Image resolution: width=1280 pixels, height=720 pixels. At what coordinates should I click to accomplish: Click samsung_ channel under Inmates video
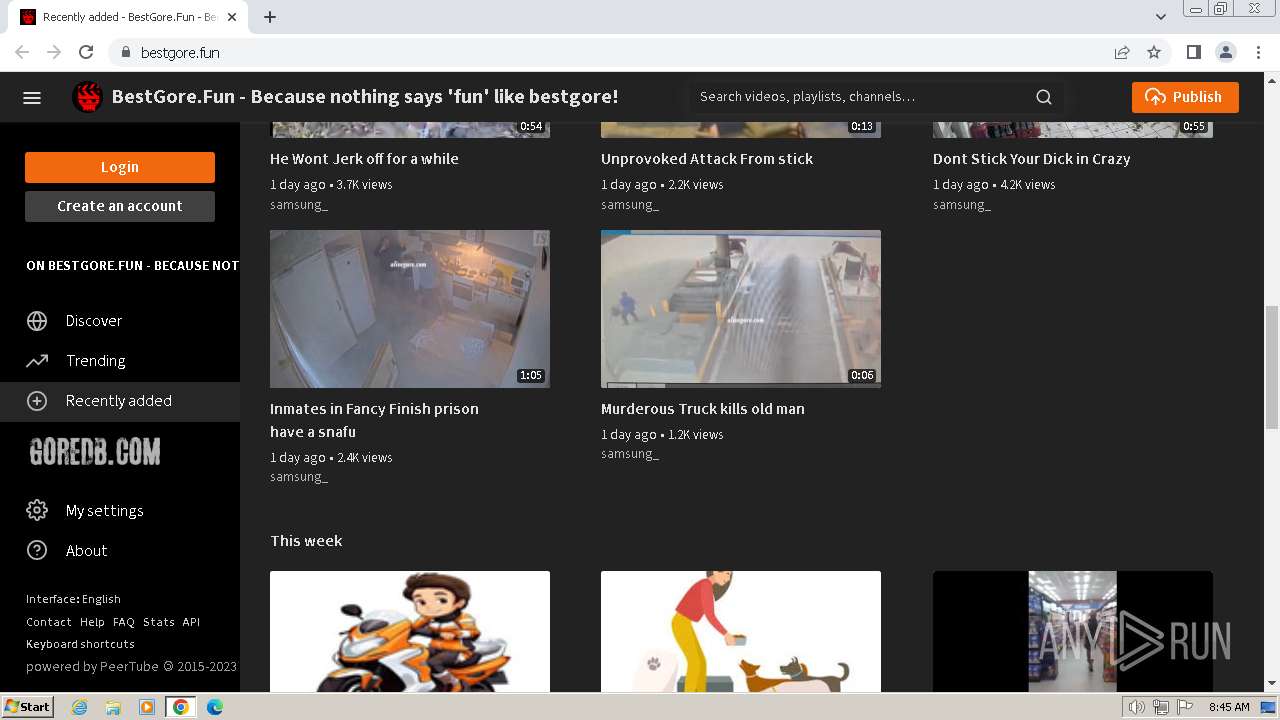pos(299,477)
